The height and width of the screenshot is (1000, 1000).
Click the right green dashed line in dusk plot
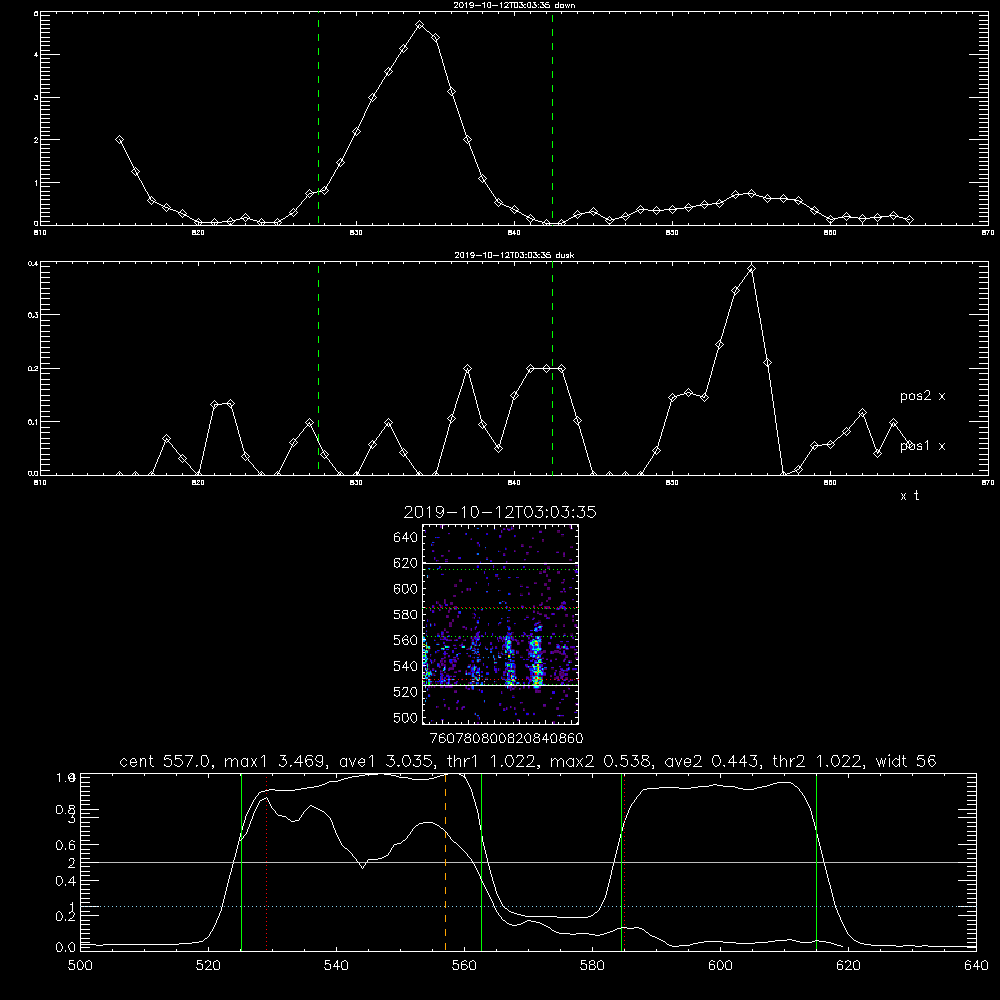(552, 369)
